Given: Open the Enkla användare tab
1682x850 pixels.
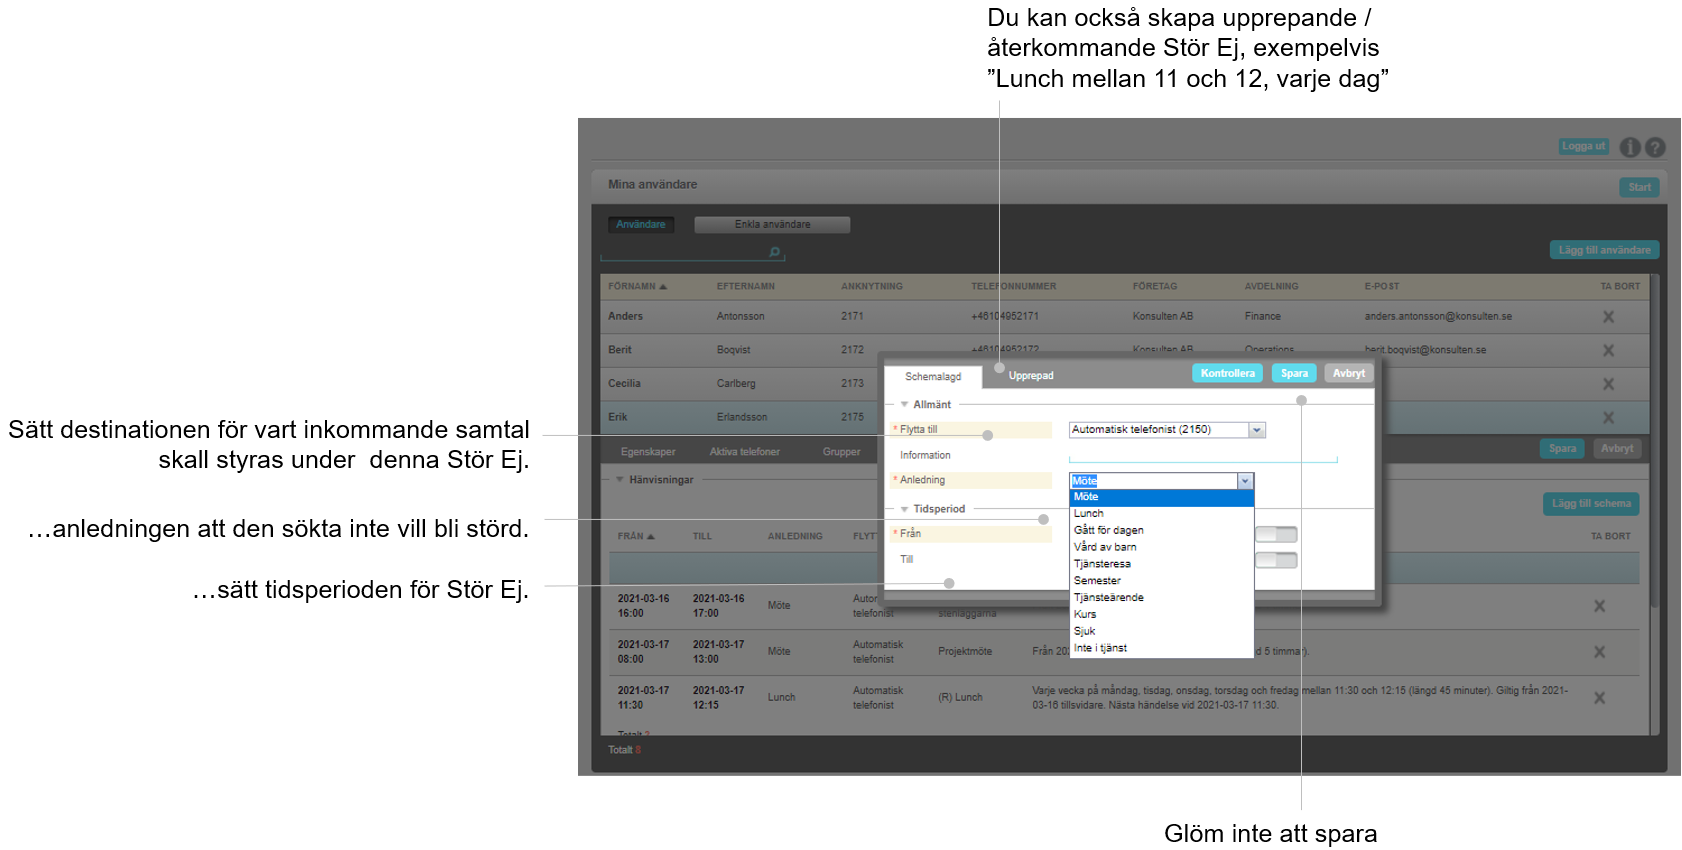Looking at the screenshot, I should (x=772, y=225).
